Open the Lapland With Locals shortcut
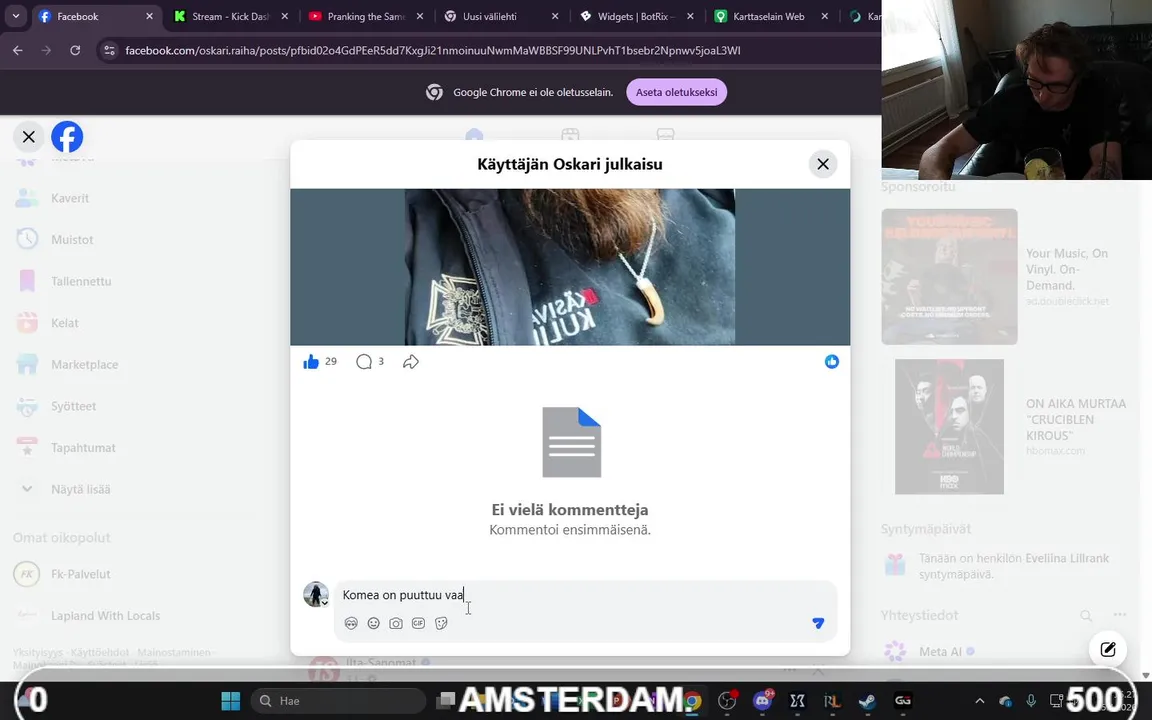 105,616
